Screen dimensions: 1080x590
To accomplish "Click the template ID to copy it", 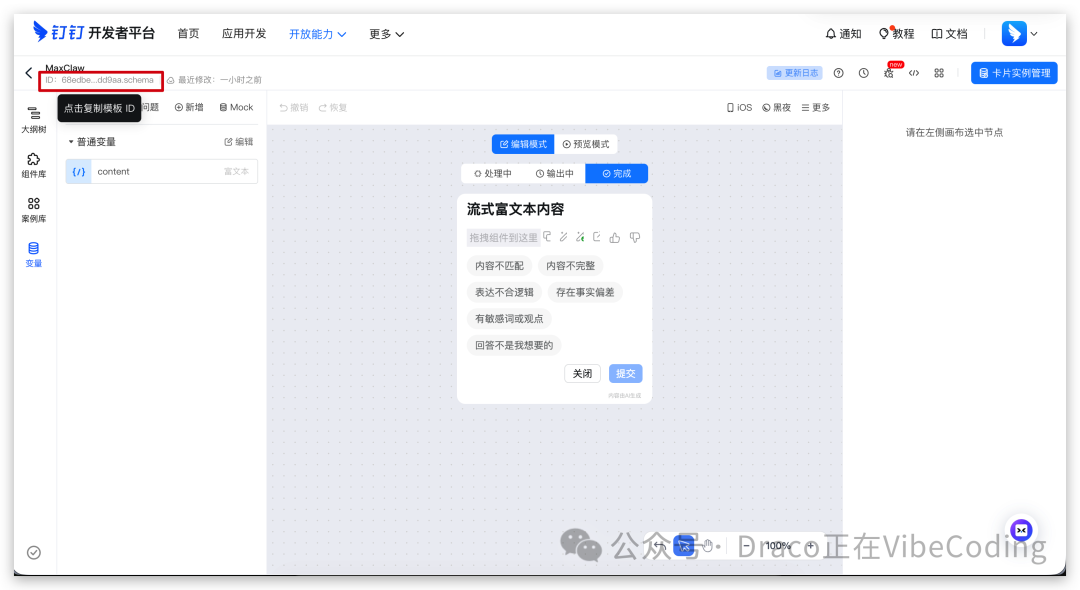I will [99, 78].
